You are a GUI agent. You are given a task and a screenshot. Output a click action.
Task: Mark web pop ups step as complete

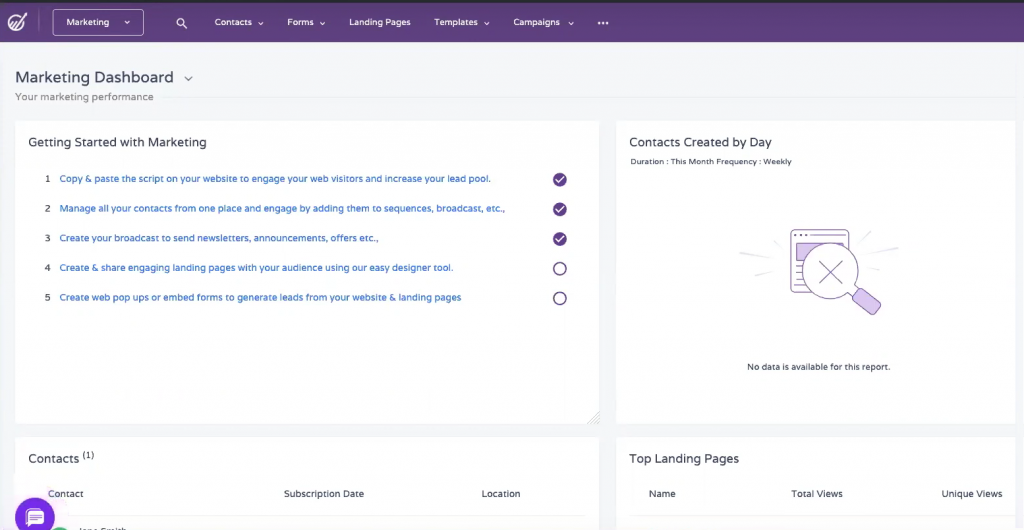pos(560,298)
